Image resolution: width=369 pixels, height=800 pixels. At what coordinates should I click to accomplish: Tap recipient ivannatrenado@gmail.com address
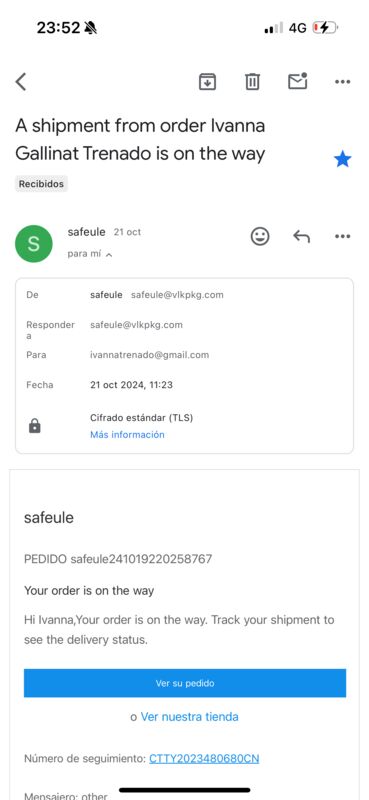(150, 355)
